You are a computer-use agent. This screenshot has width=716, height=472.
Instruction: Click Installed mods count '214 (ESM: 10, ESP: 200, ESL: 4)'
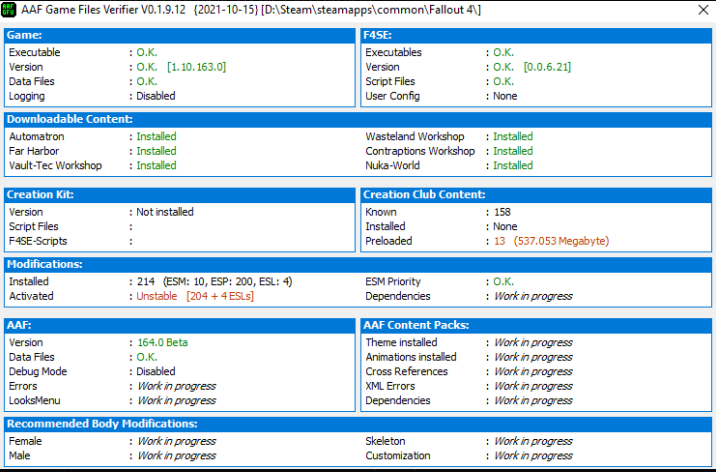point(214,282)
